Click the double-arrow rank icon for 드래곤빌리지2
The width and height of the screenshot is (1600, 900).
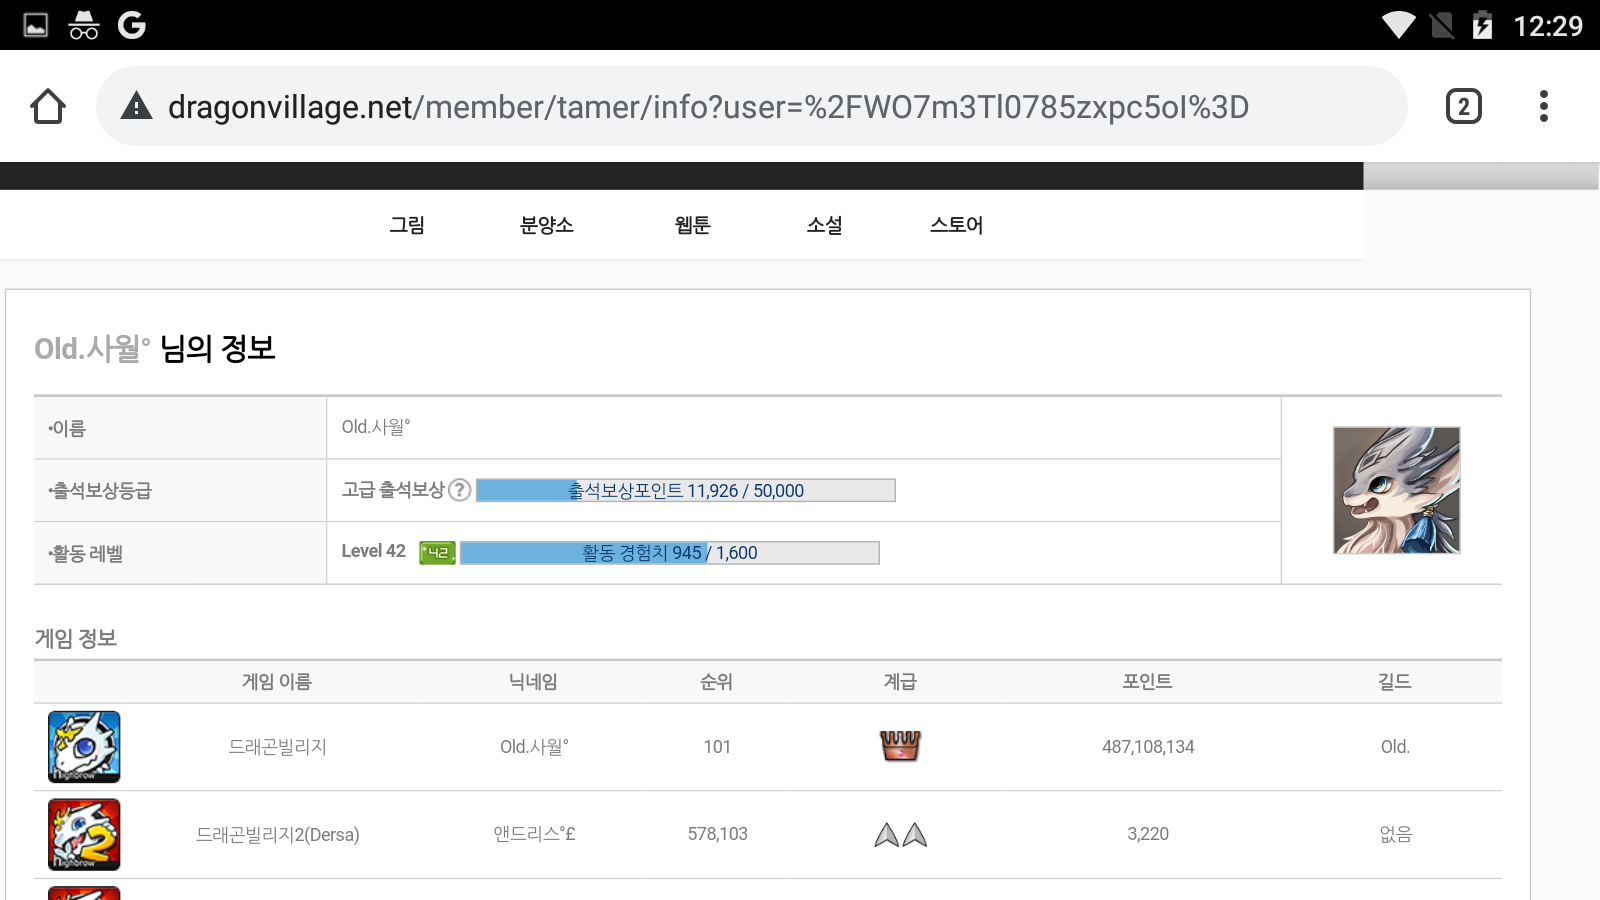point(900,835)
